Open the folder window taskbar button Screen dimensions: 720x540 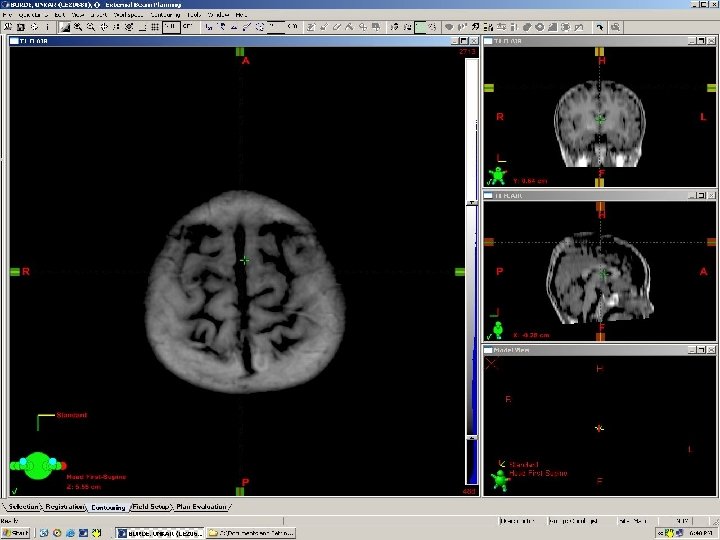(x=253, y=533)
